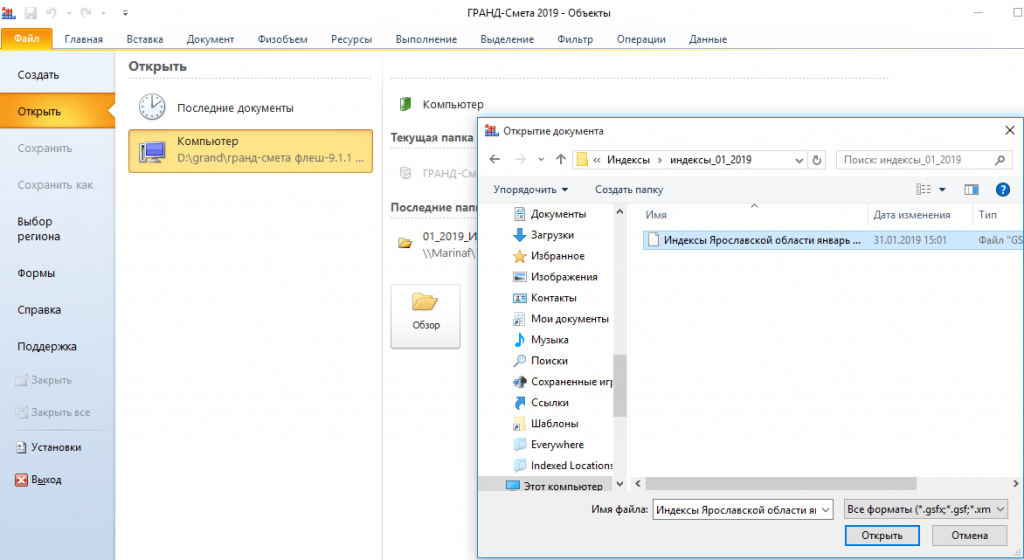
Task: Open the Все форматы file type dropdown
Action: pos(925,510)
